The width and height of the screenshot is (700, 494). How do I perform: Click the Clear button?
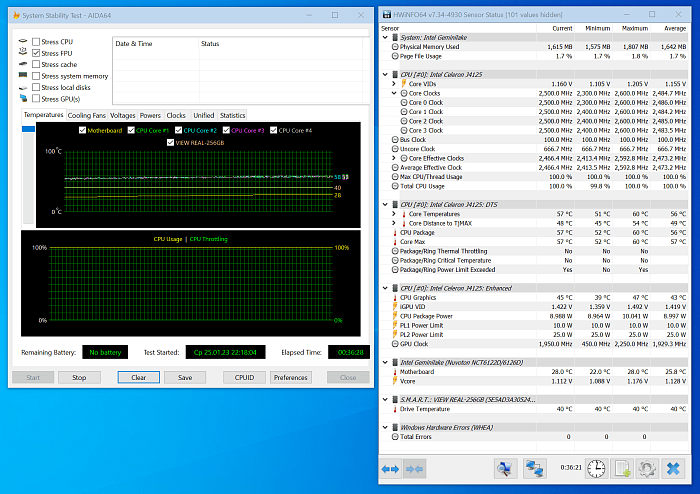click(138, 378)
